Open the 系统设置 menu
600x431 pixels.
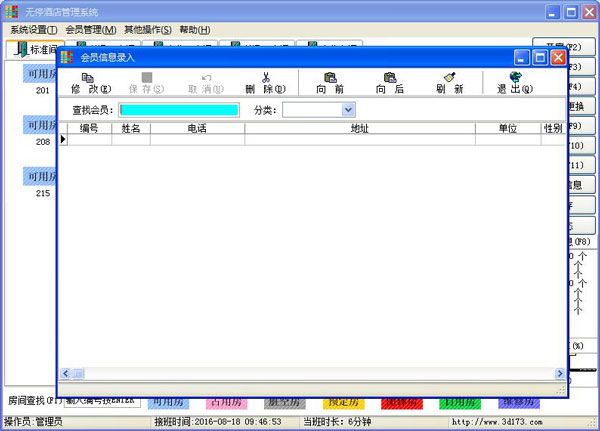tap(34, 30)
